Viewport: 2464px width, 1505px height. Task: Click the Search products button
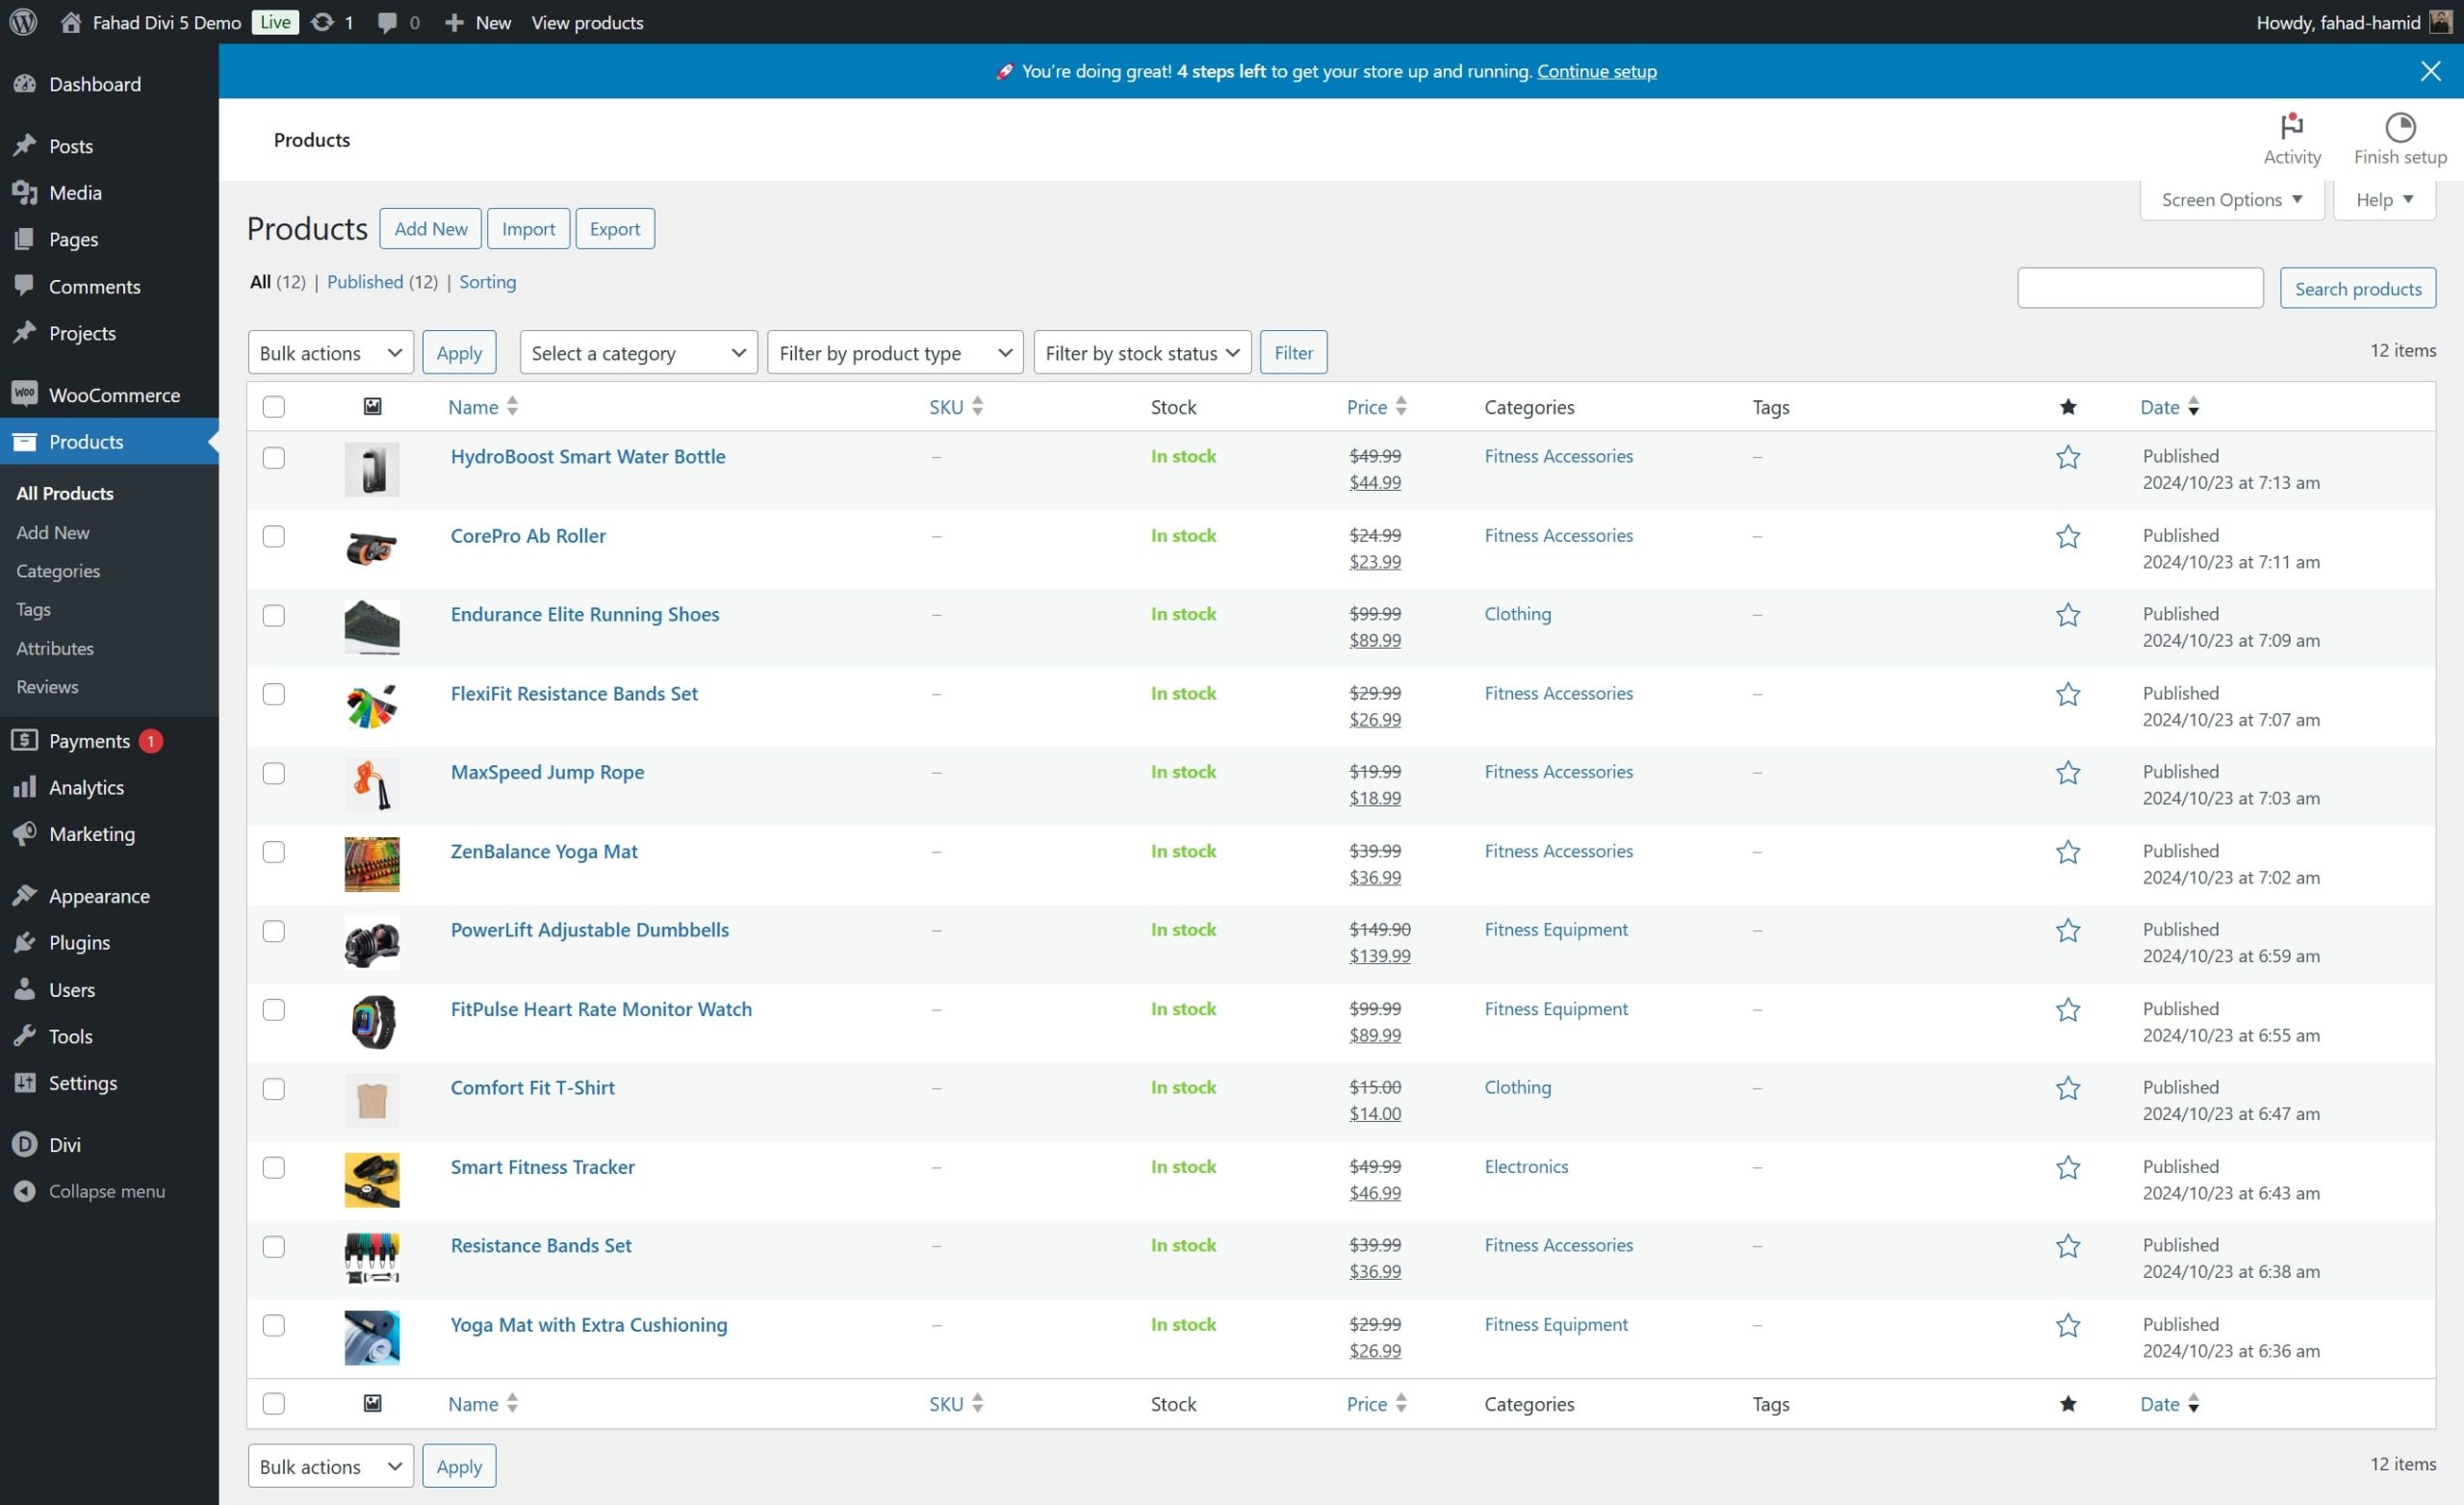tap(2357, 288)
